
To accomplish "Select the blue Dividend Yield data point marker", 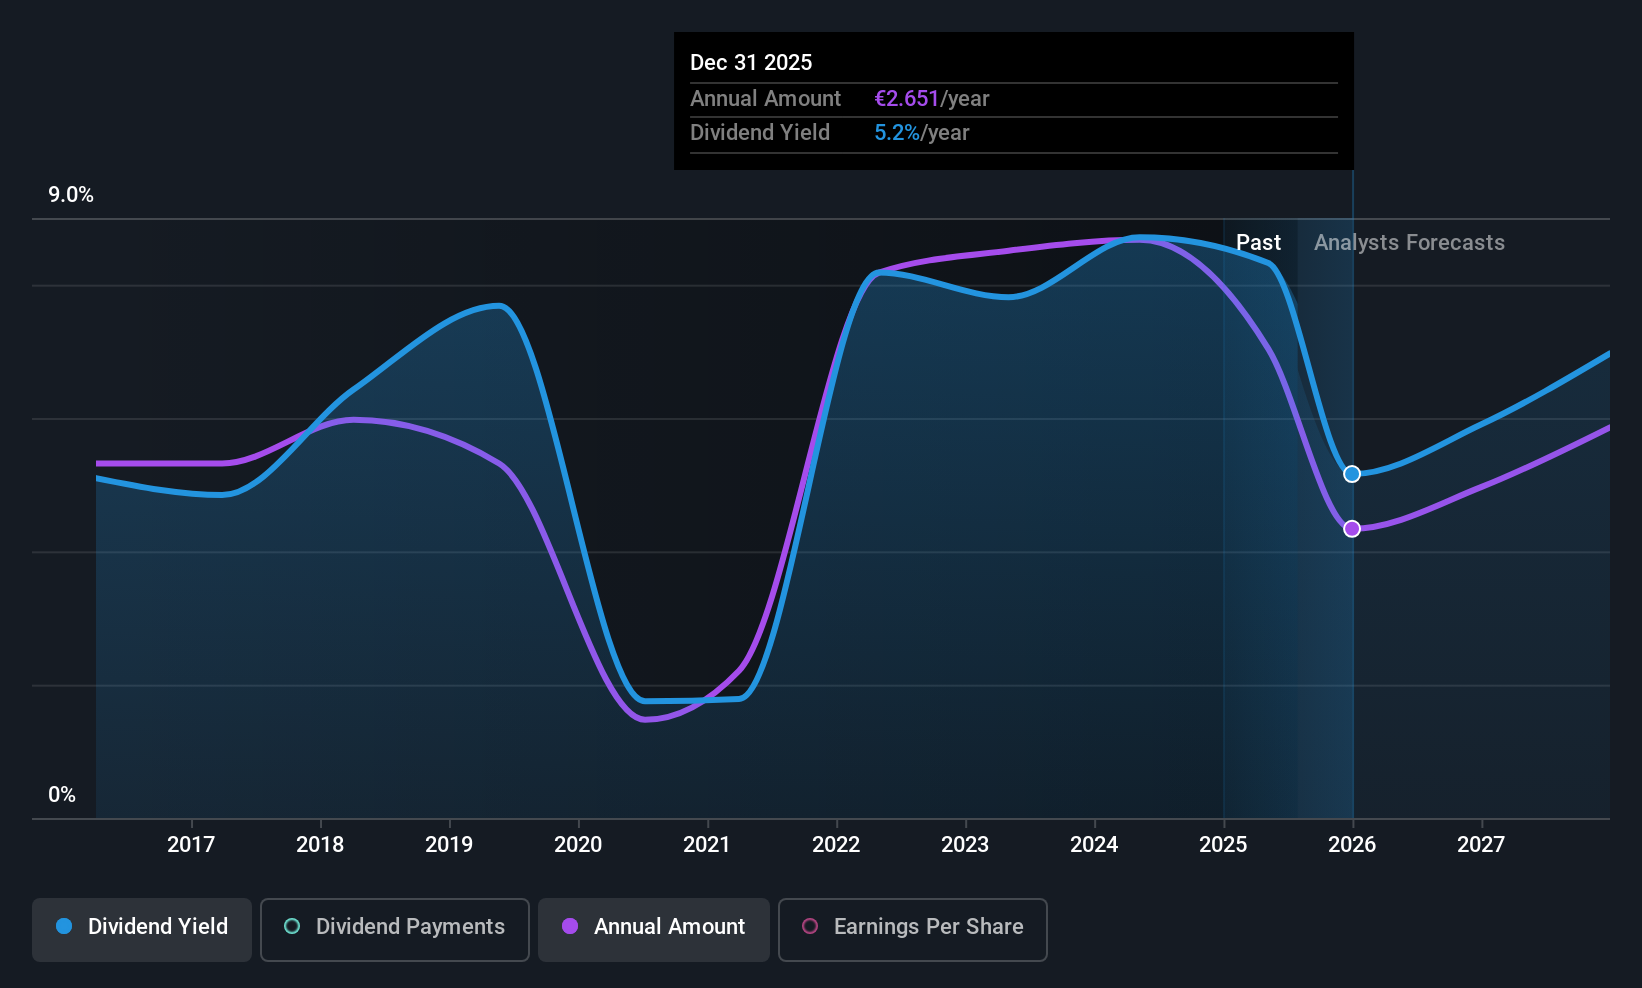I will pos(1352,474).
